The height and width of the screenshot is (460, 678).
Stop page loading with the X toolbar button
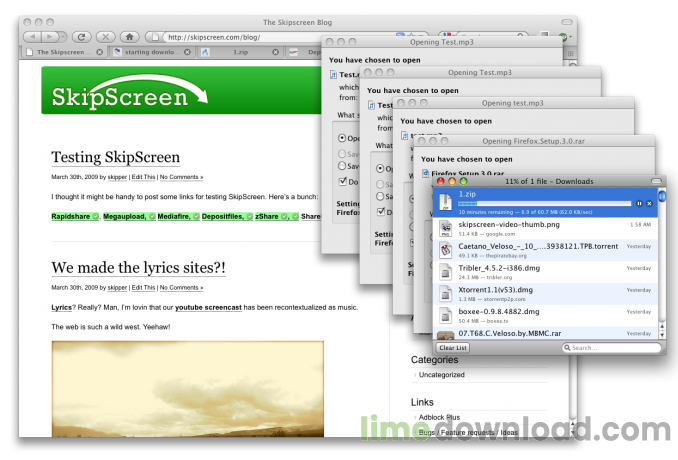(105, 37)
